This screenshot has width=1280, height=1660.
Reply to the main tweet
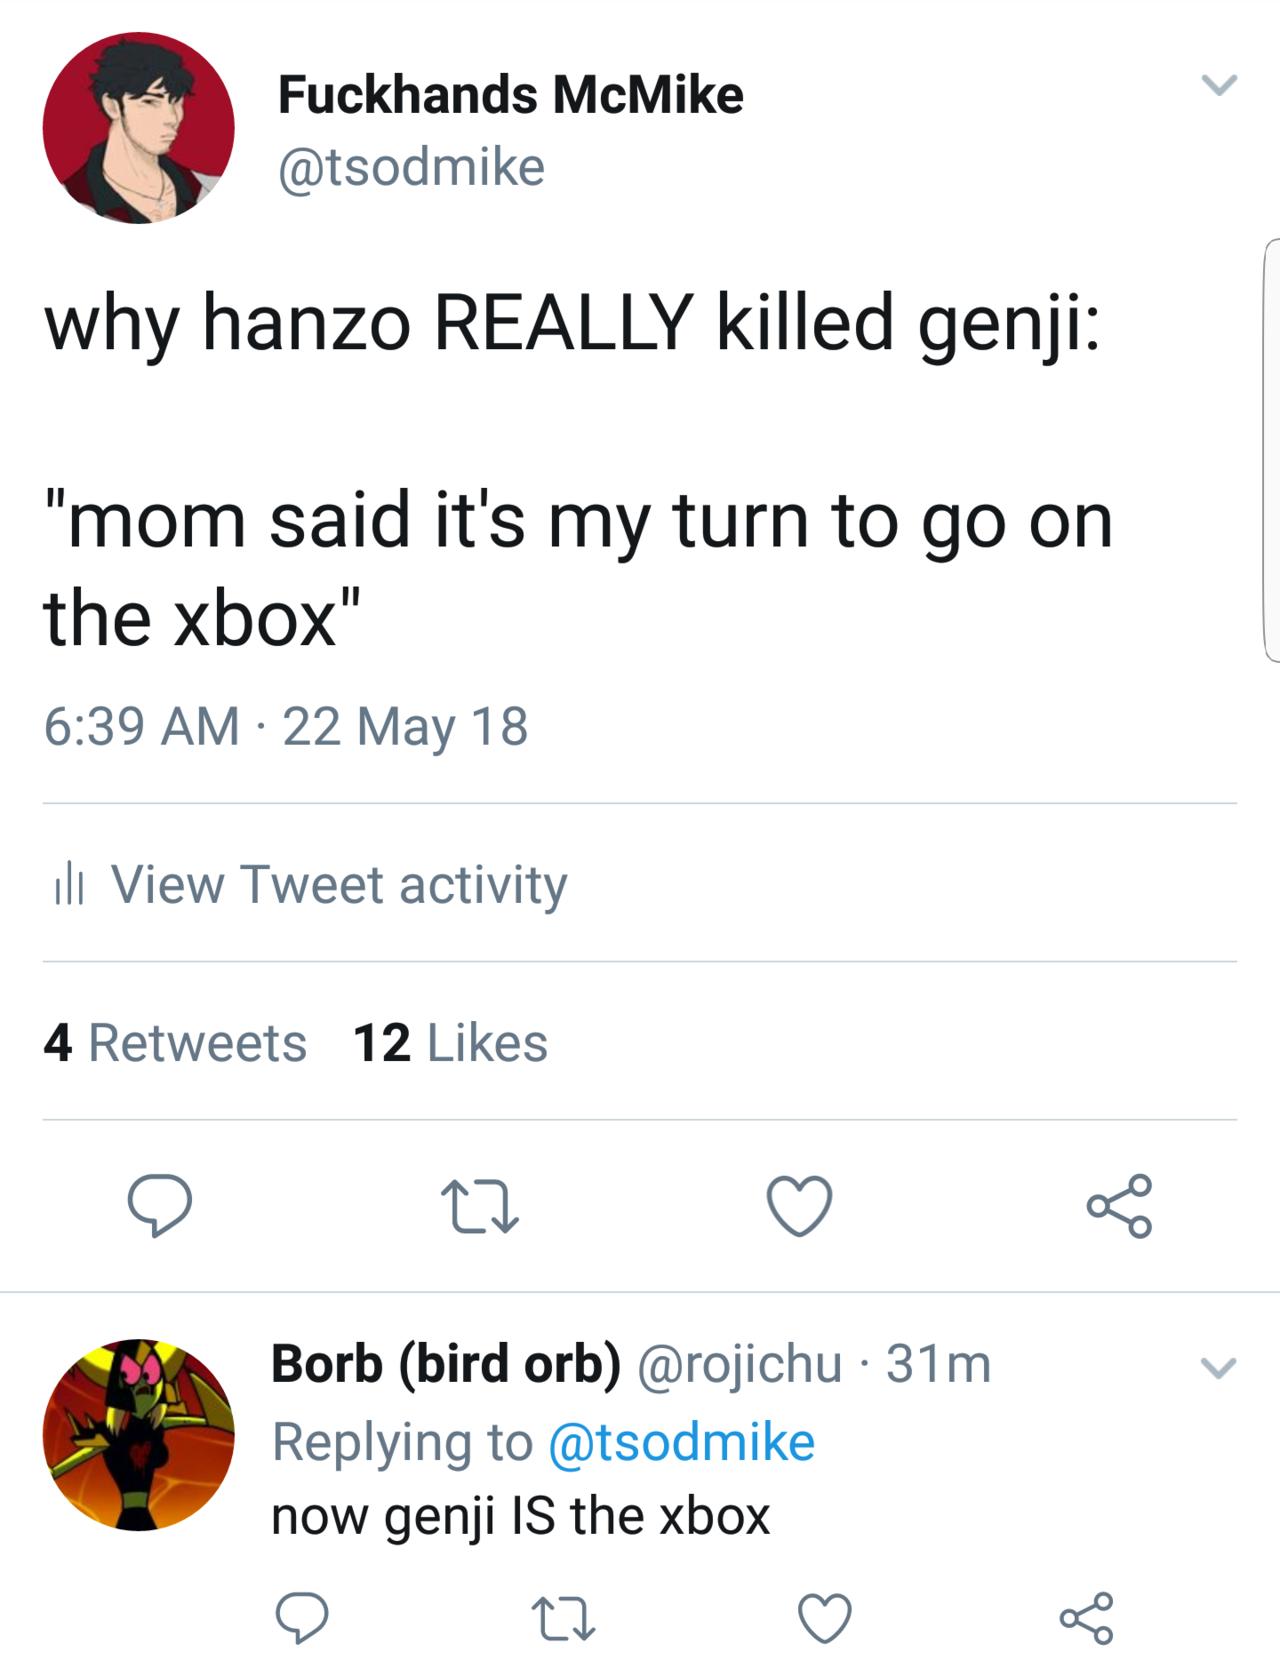coord(159,1204)
